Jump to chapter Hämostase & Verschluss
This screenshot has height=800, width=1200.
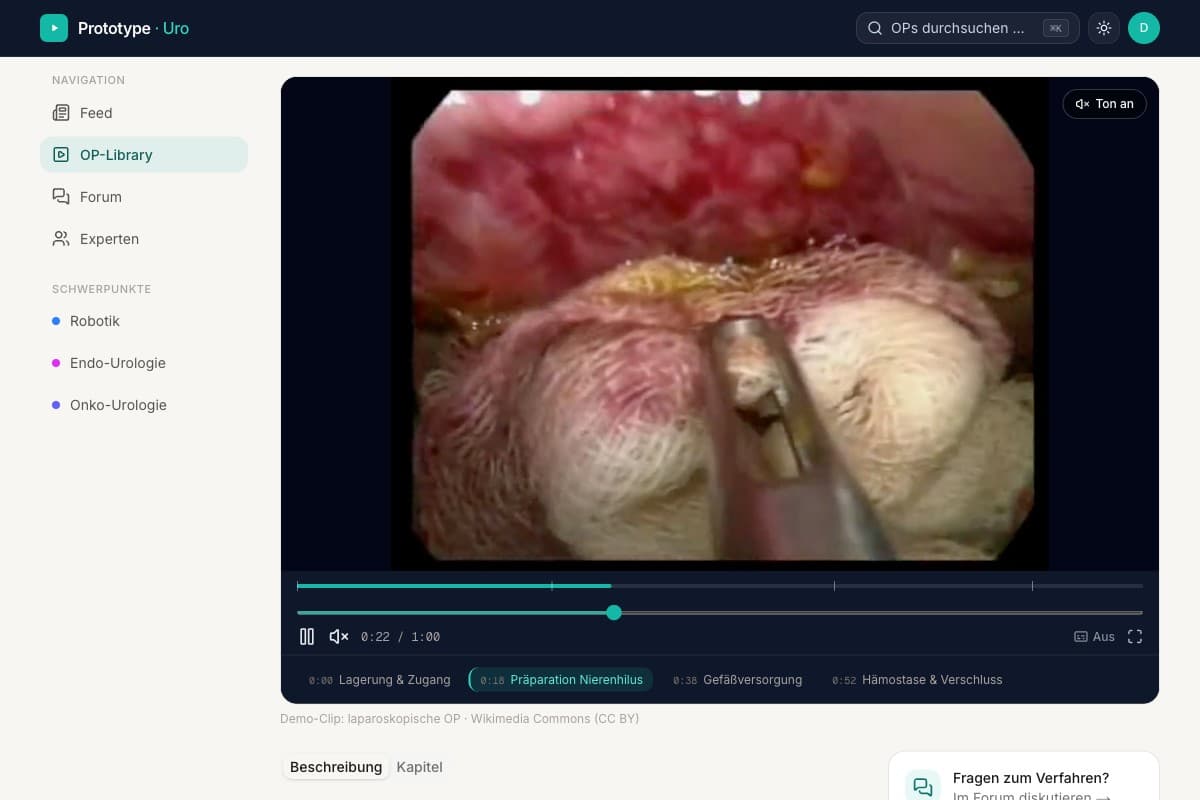point(917,680)
